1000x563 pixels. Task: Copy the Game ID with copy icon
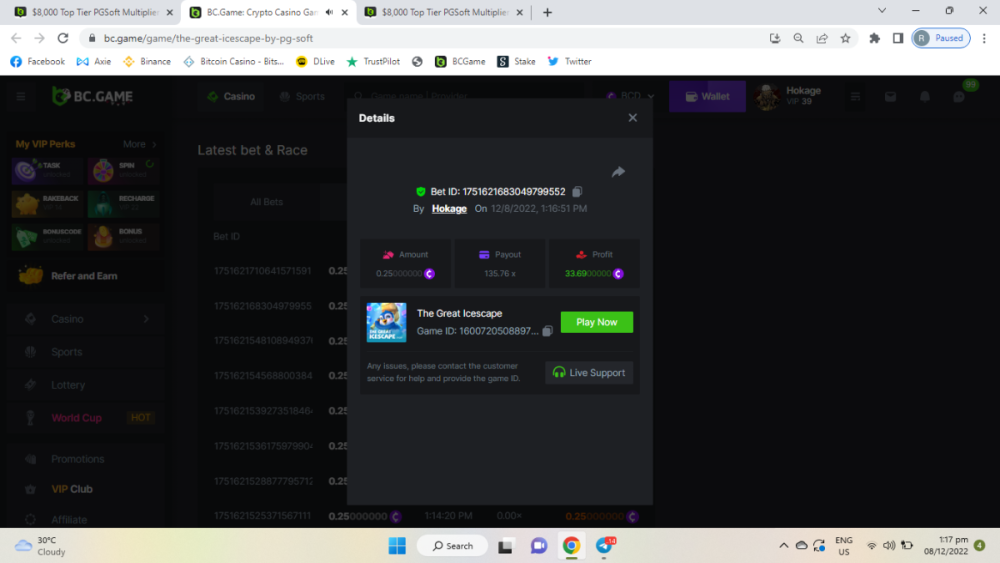[547, 331]
